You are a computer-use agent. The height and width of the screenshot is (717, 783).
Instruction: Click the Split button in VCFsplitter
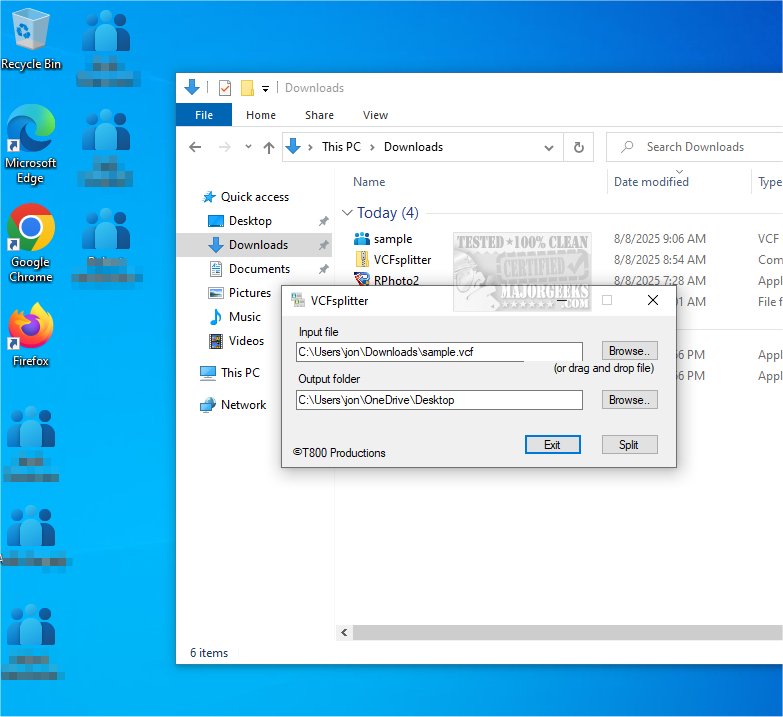coord(629,444)
